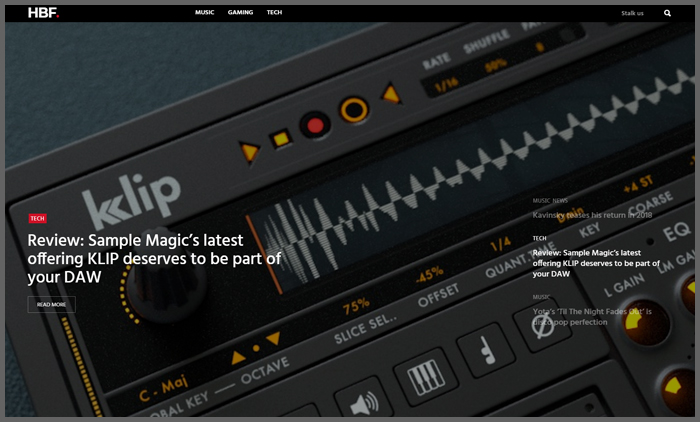Click the HBF site logo

tap(43, 13)
